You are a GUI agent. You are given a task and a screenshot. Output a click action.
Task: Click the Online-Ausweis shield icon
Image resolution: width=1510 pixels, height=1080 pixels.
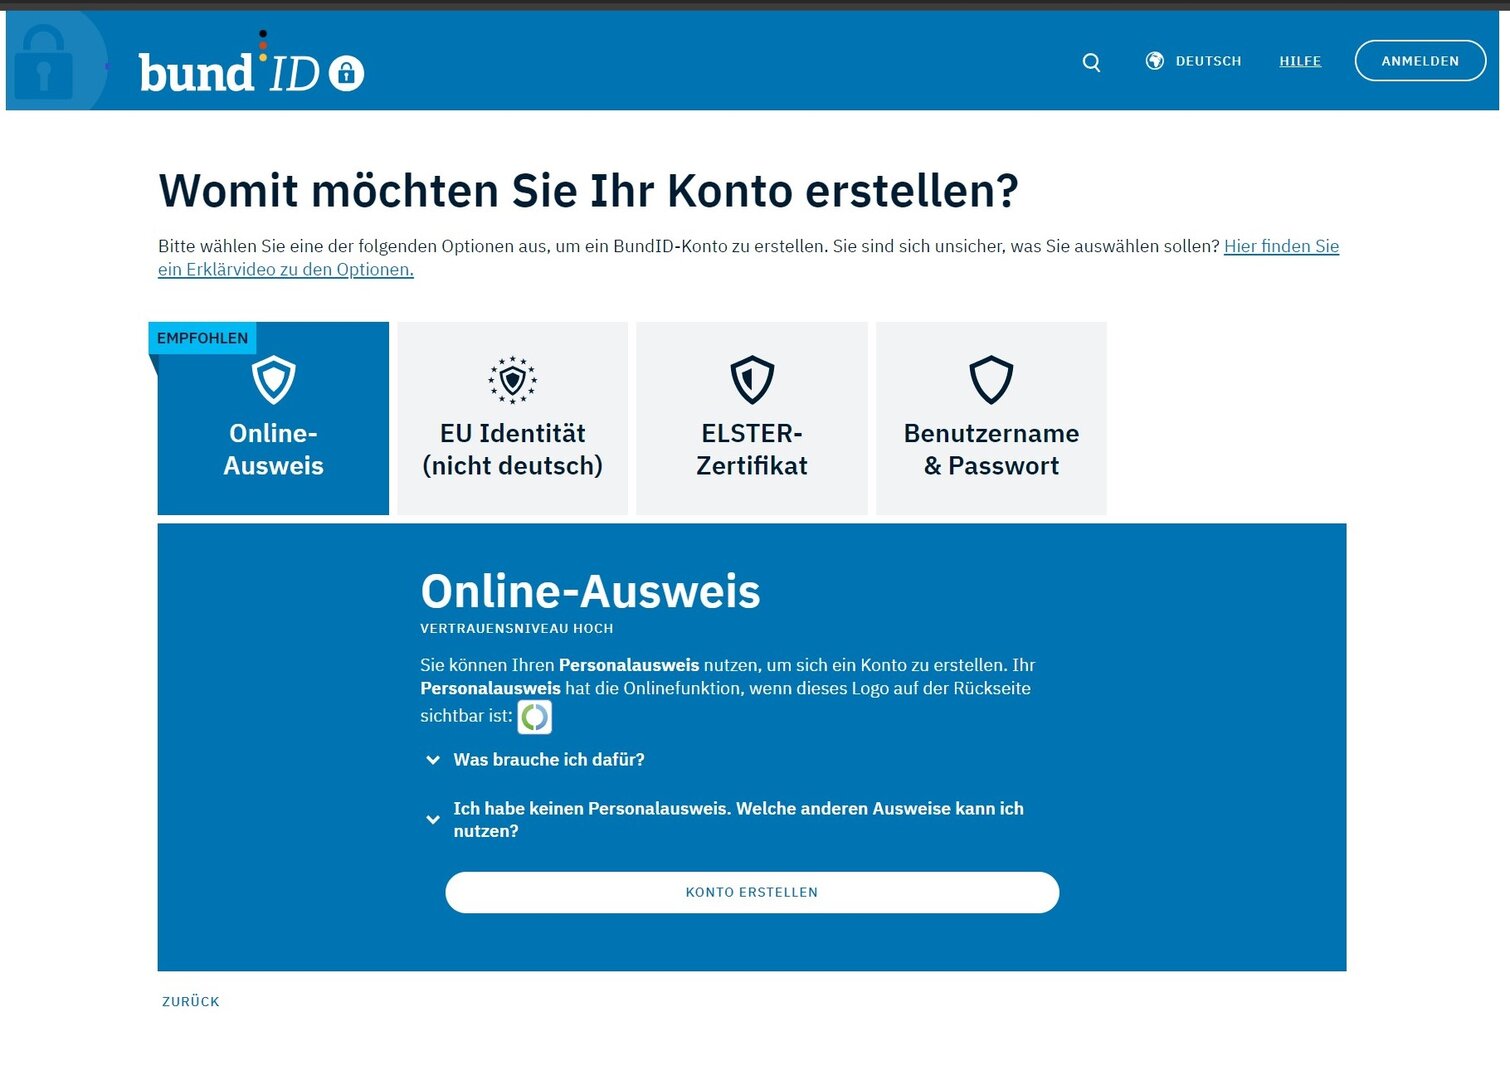pyautogui.click(x=273, y=380)
